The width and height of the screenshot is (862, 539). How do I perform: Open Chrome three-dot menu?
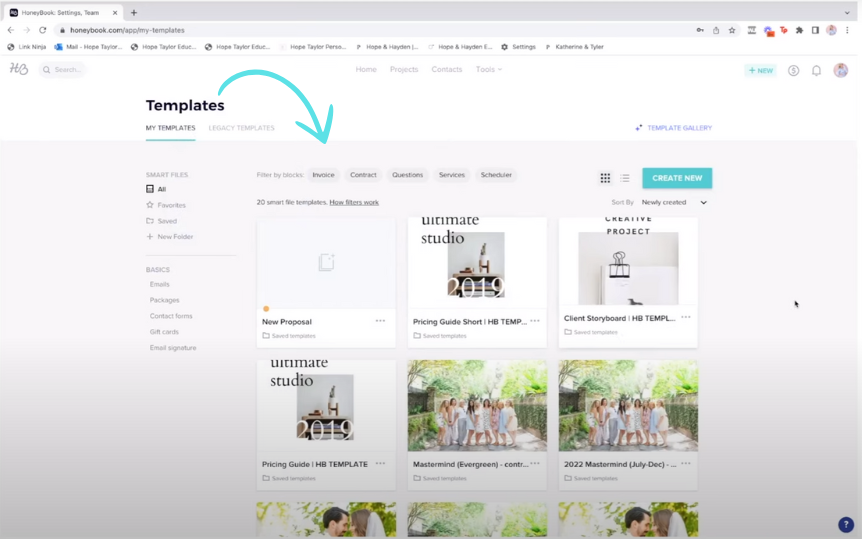click(847, 30)
